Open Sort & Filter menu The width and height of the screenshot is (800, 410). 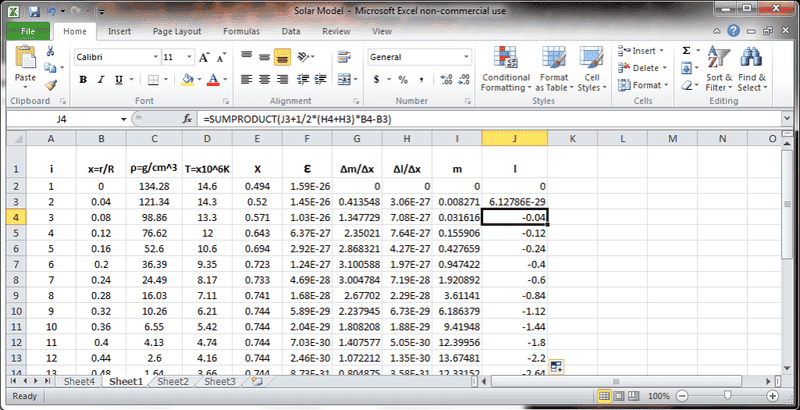[x=718, y=69]
